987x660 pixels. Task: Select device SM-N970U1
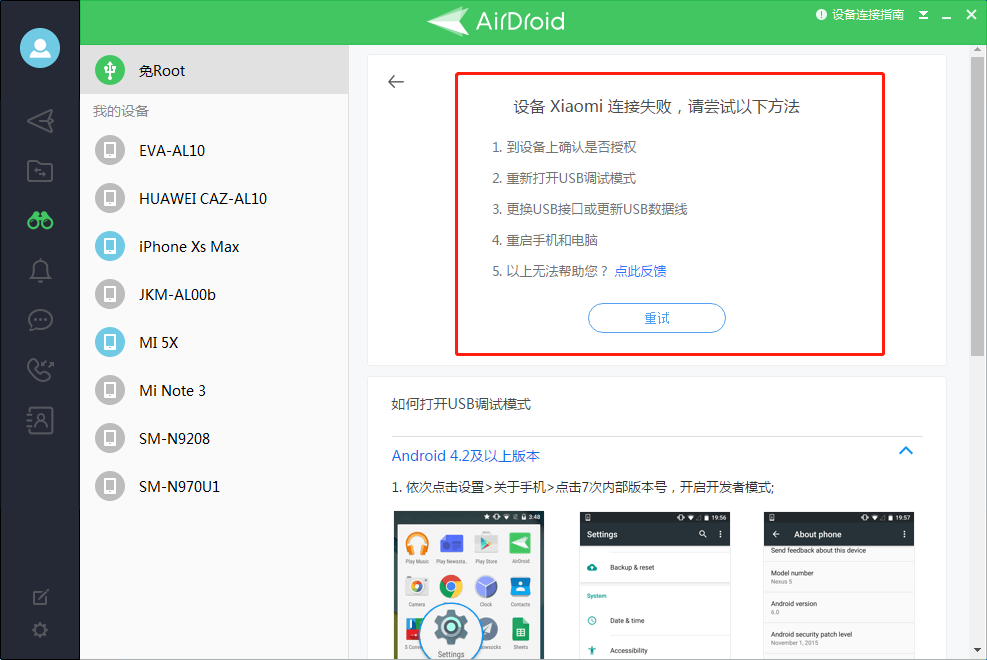coord(214,486)
